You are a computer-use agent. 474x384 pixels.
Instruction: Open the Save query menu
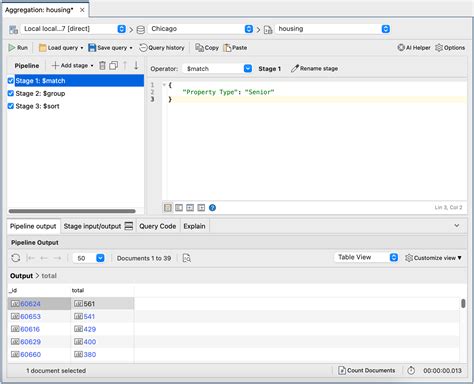tap(110, 48)
